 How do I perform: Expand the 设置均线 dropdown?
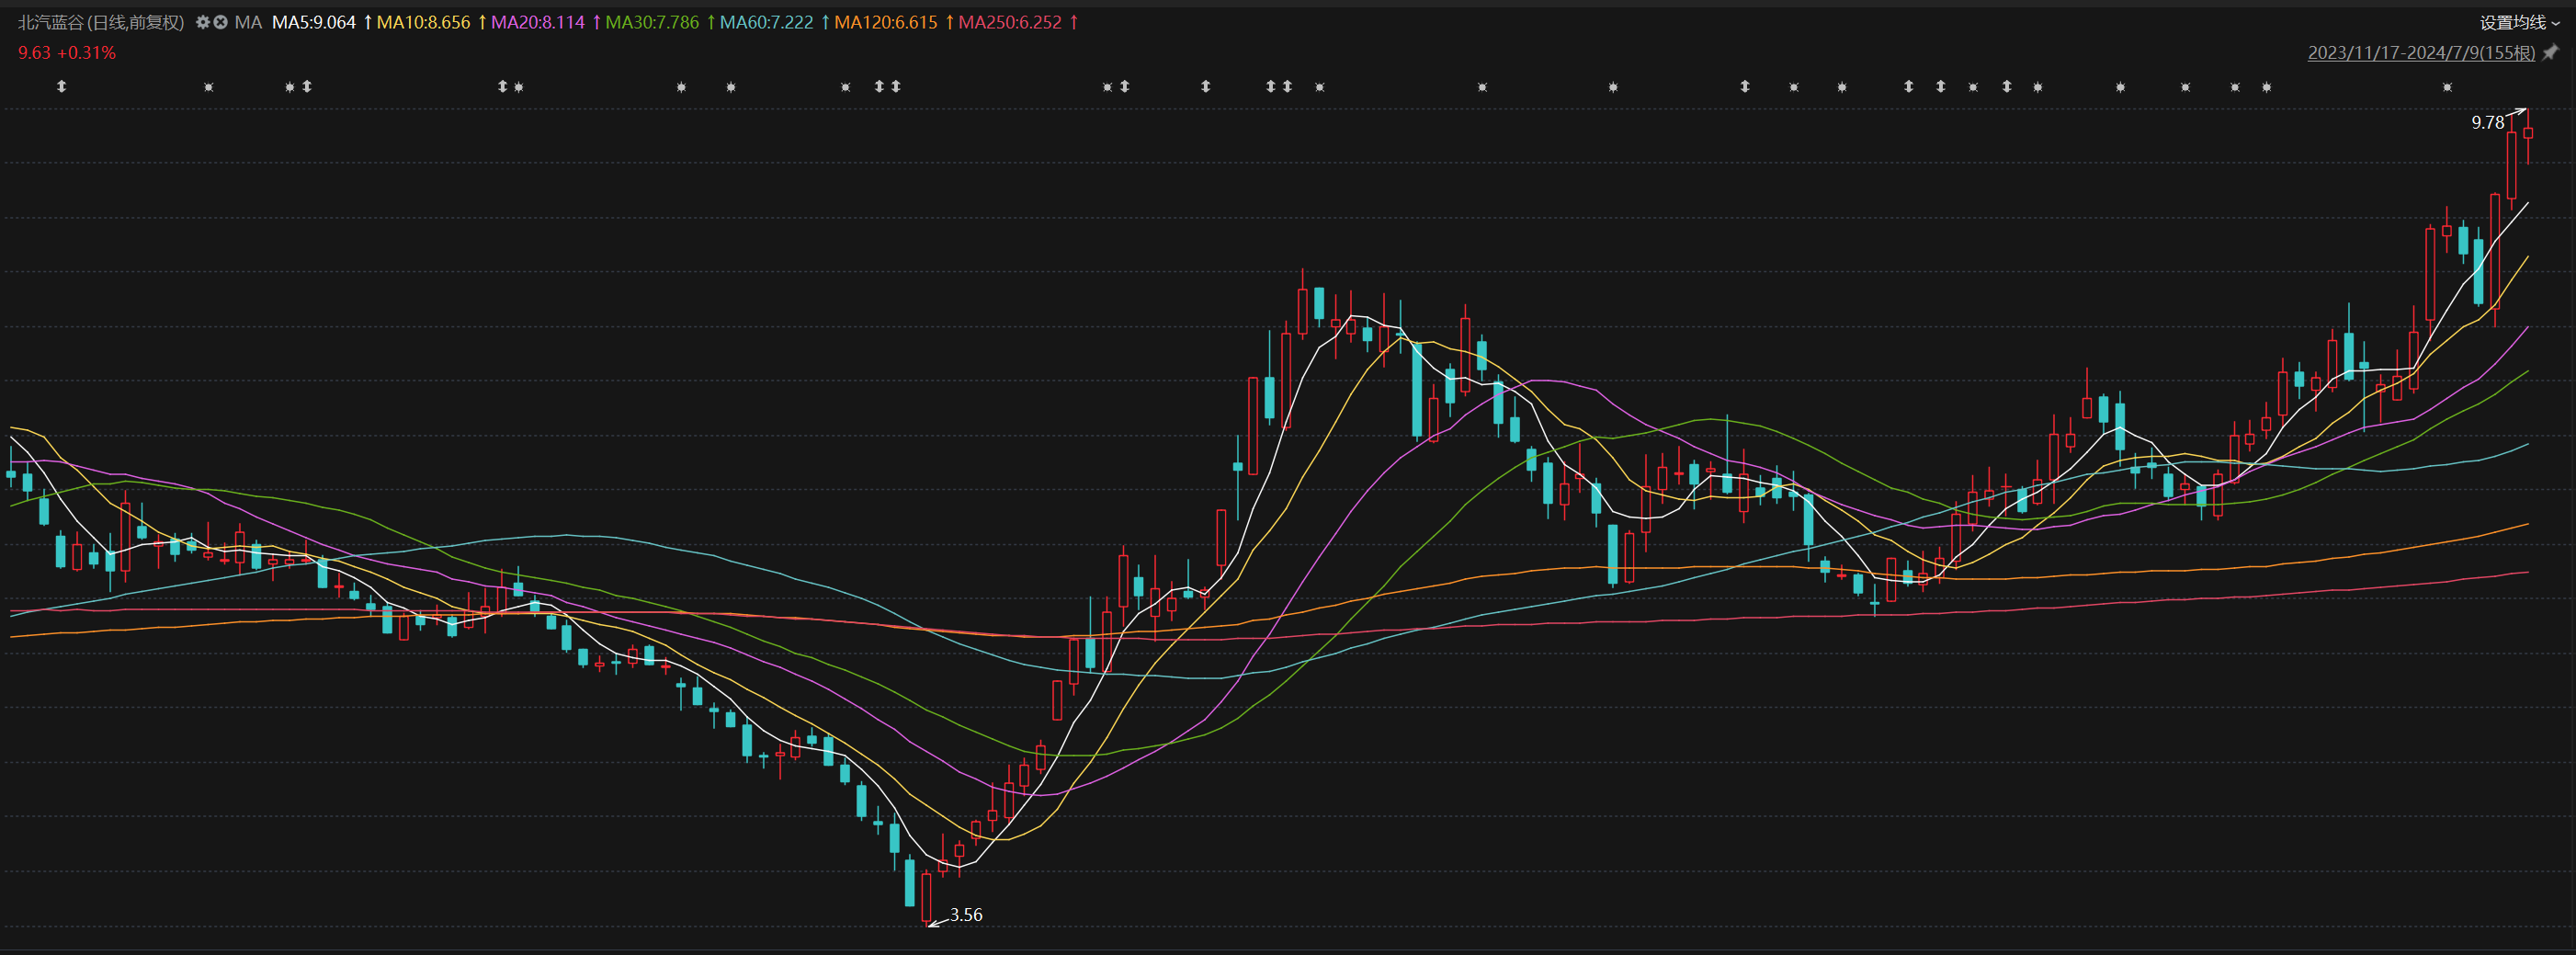[x=2512, y=22]
